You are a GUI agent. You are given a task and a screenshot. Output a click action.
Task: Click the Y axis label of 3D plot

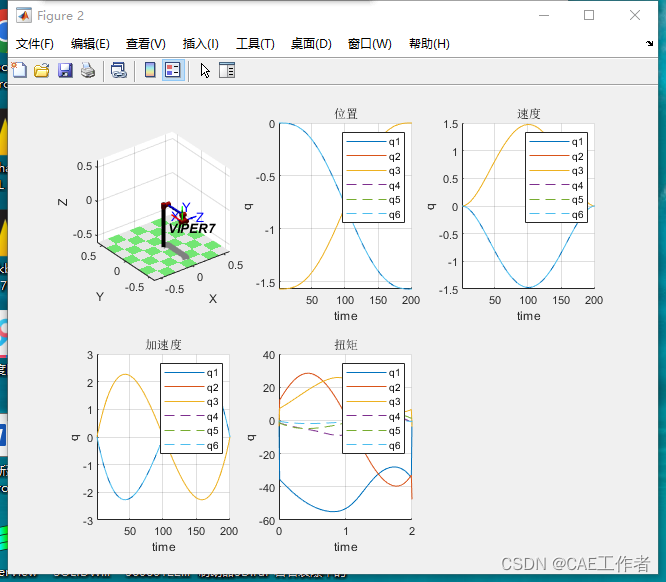pos(100,297)
